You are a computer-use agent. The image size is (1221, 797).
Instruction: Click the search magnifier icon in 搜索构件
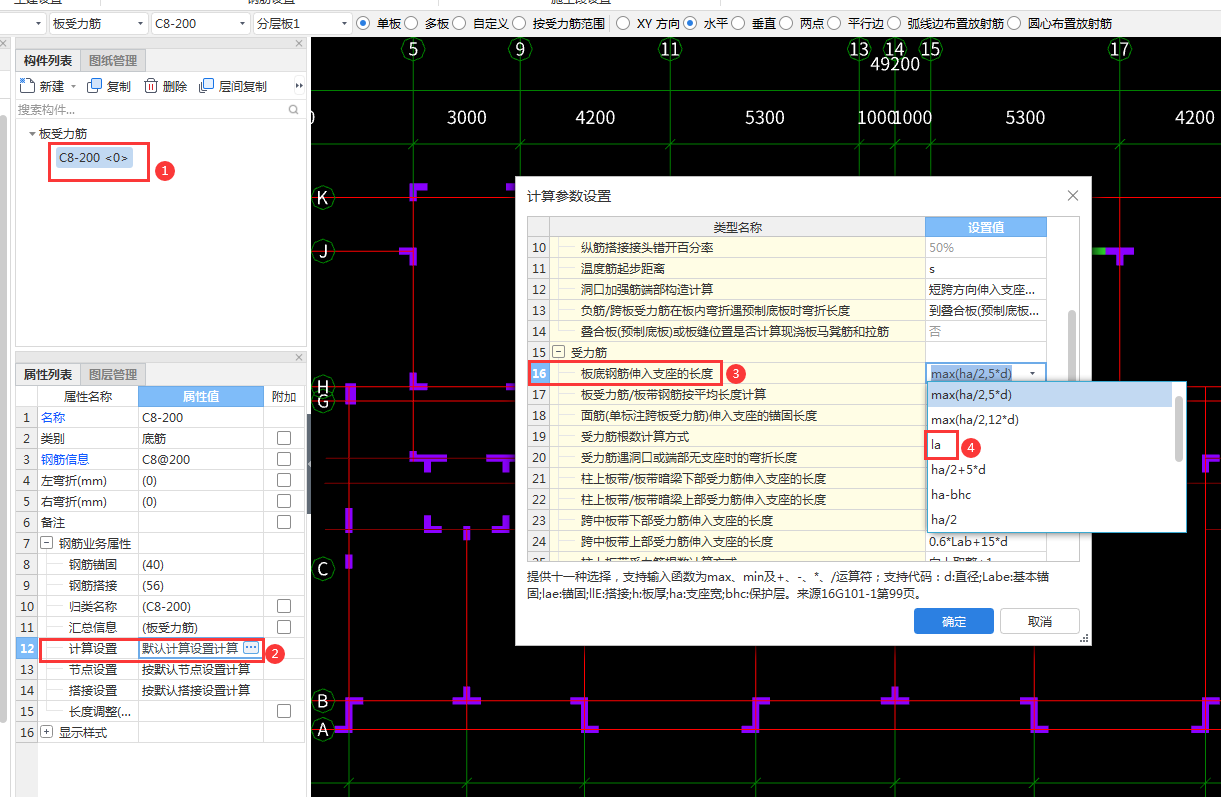[295, 109]
